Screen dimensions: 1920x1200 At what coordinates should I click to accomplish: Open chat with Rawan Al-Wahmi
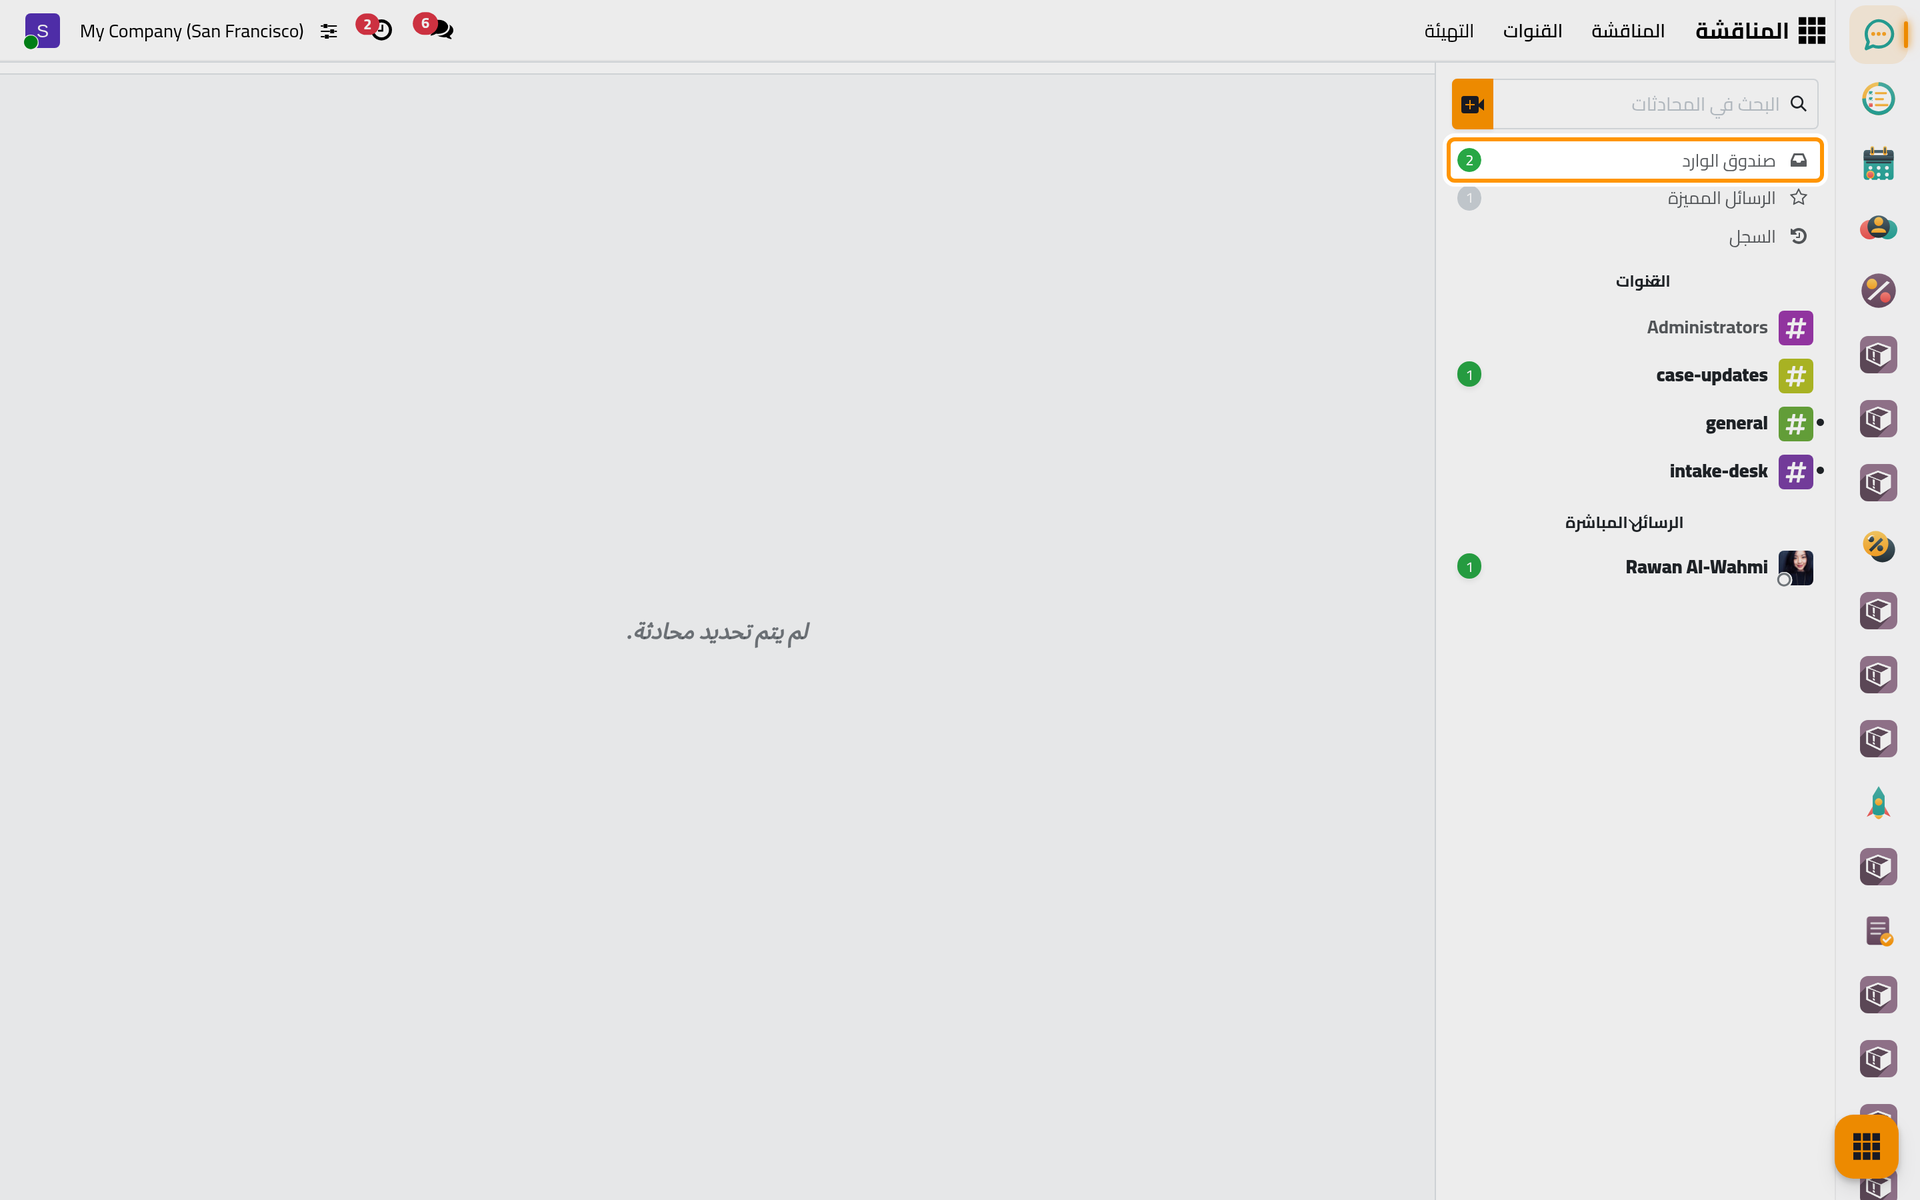tap(1635, 568)
